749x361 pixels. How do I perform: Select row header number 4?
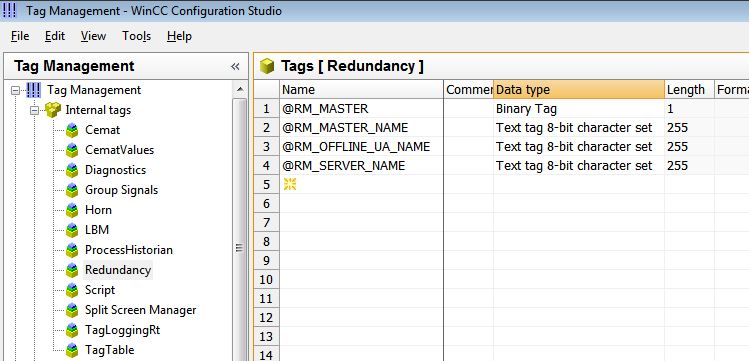pos(267,166)
